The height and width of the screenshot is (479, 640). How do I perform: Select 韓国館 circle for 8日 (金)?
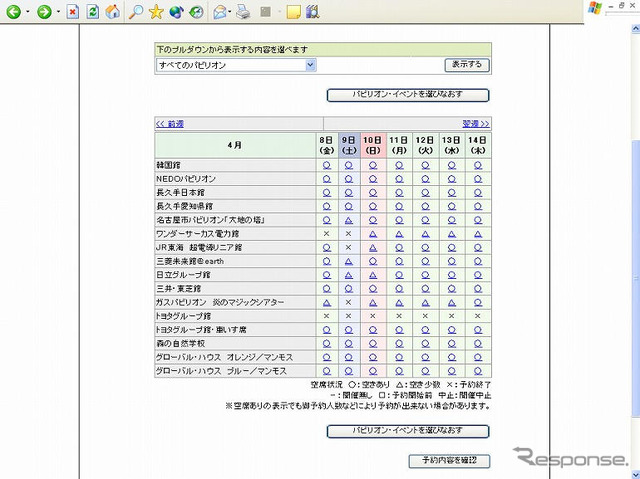click(327, 165)
